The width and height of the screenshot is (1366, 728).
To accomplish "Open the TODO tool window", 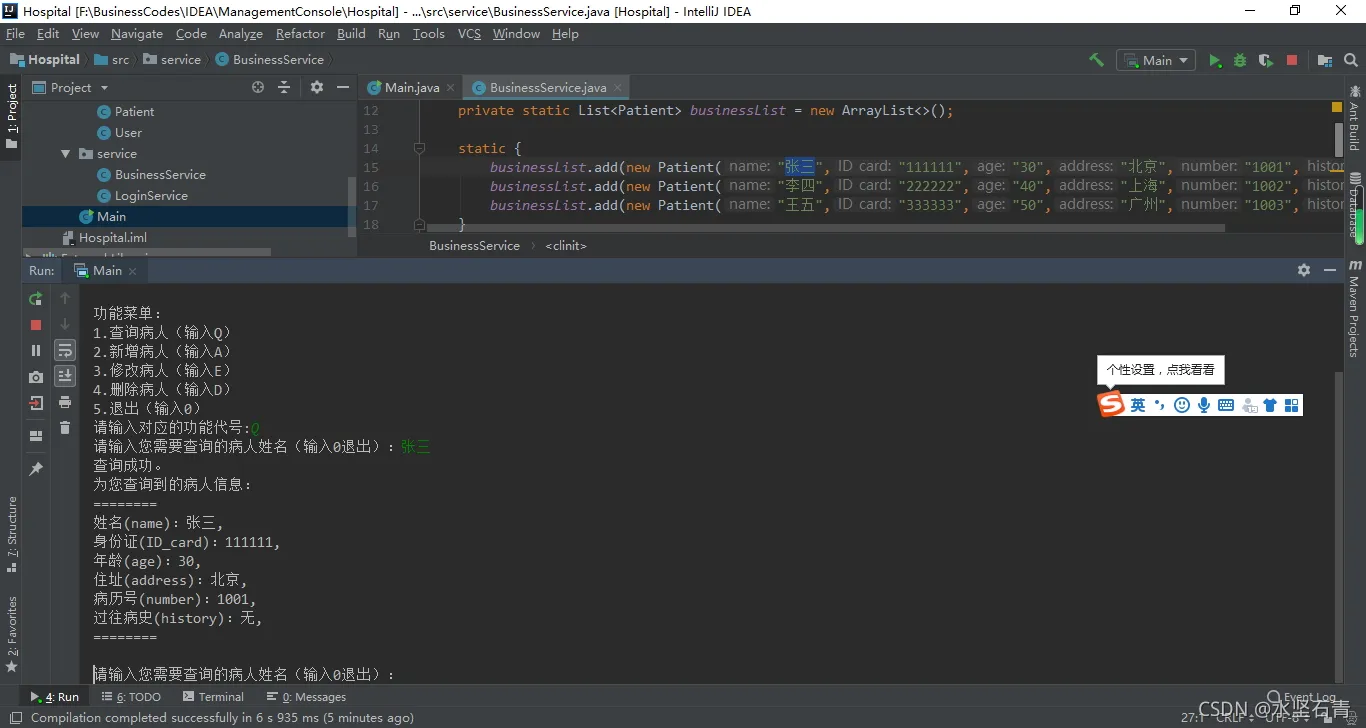I will (x=131, y=697).
